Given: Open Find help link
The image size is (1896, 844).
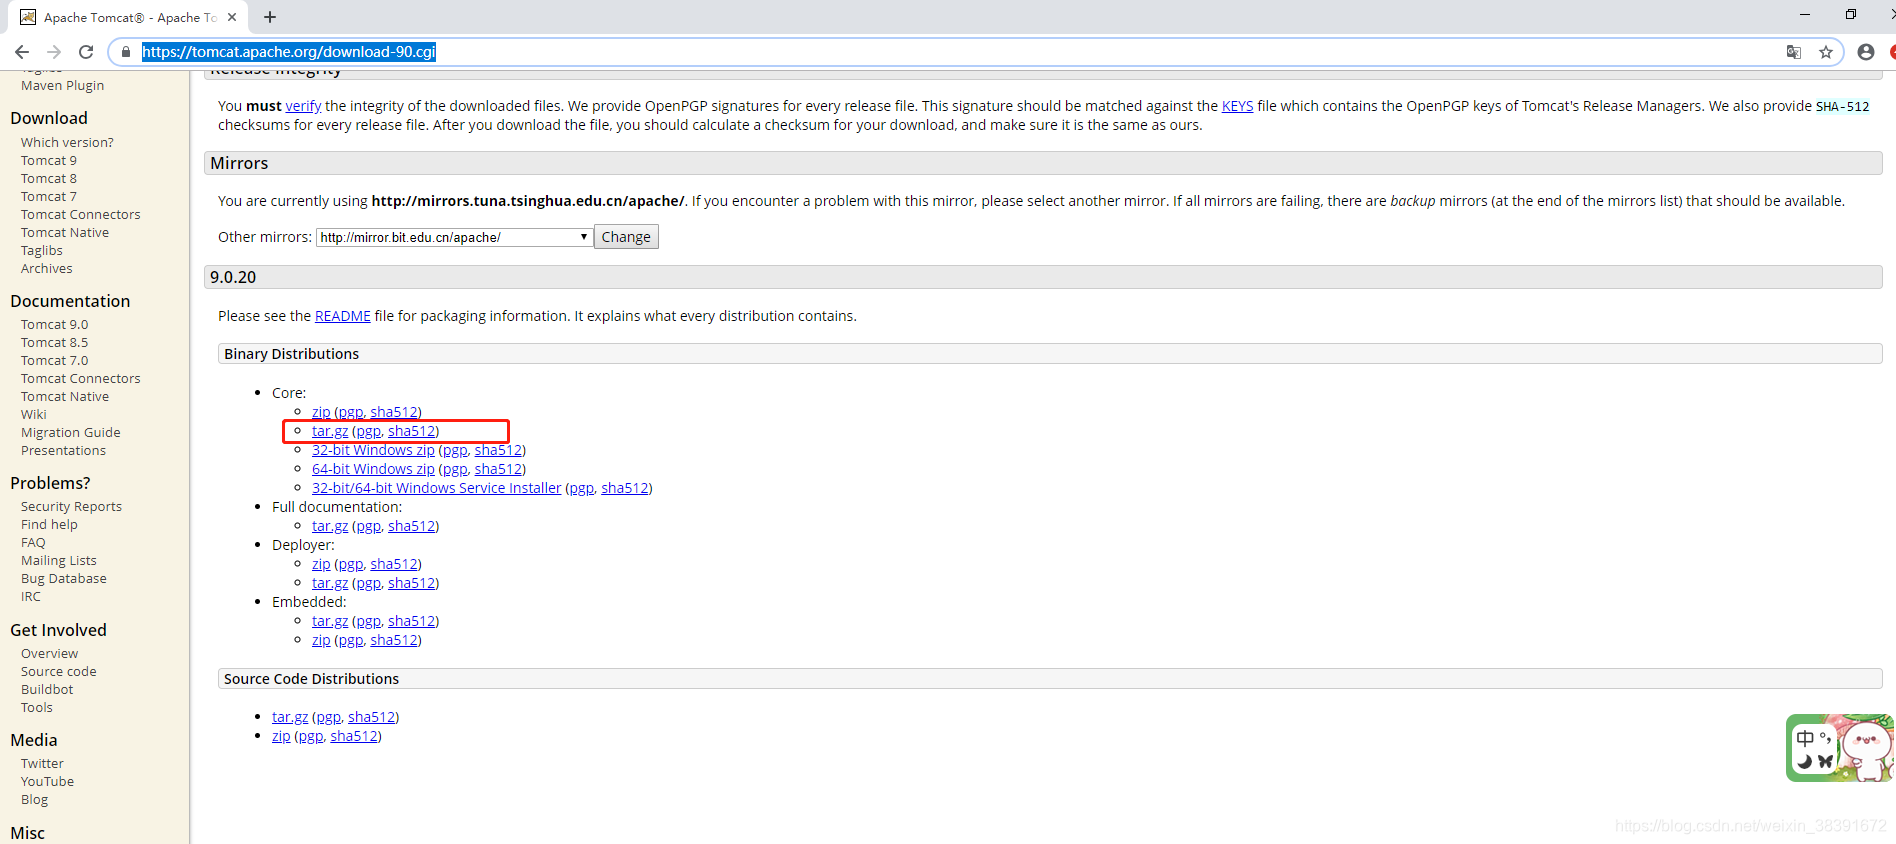Looking at the screenshot, I should pos(49,525).
